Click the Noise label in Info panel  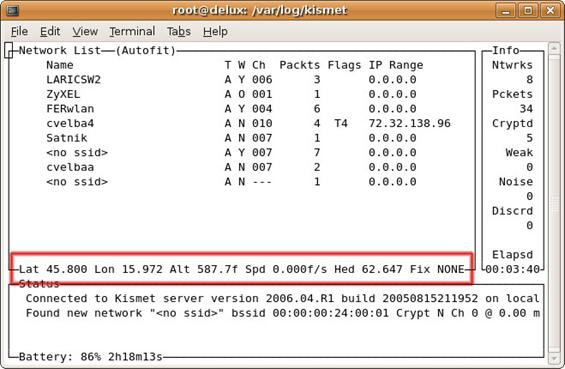coord(516,182)
